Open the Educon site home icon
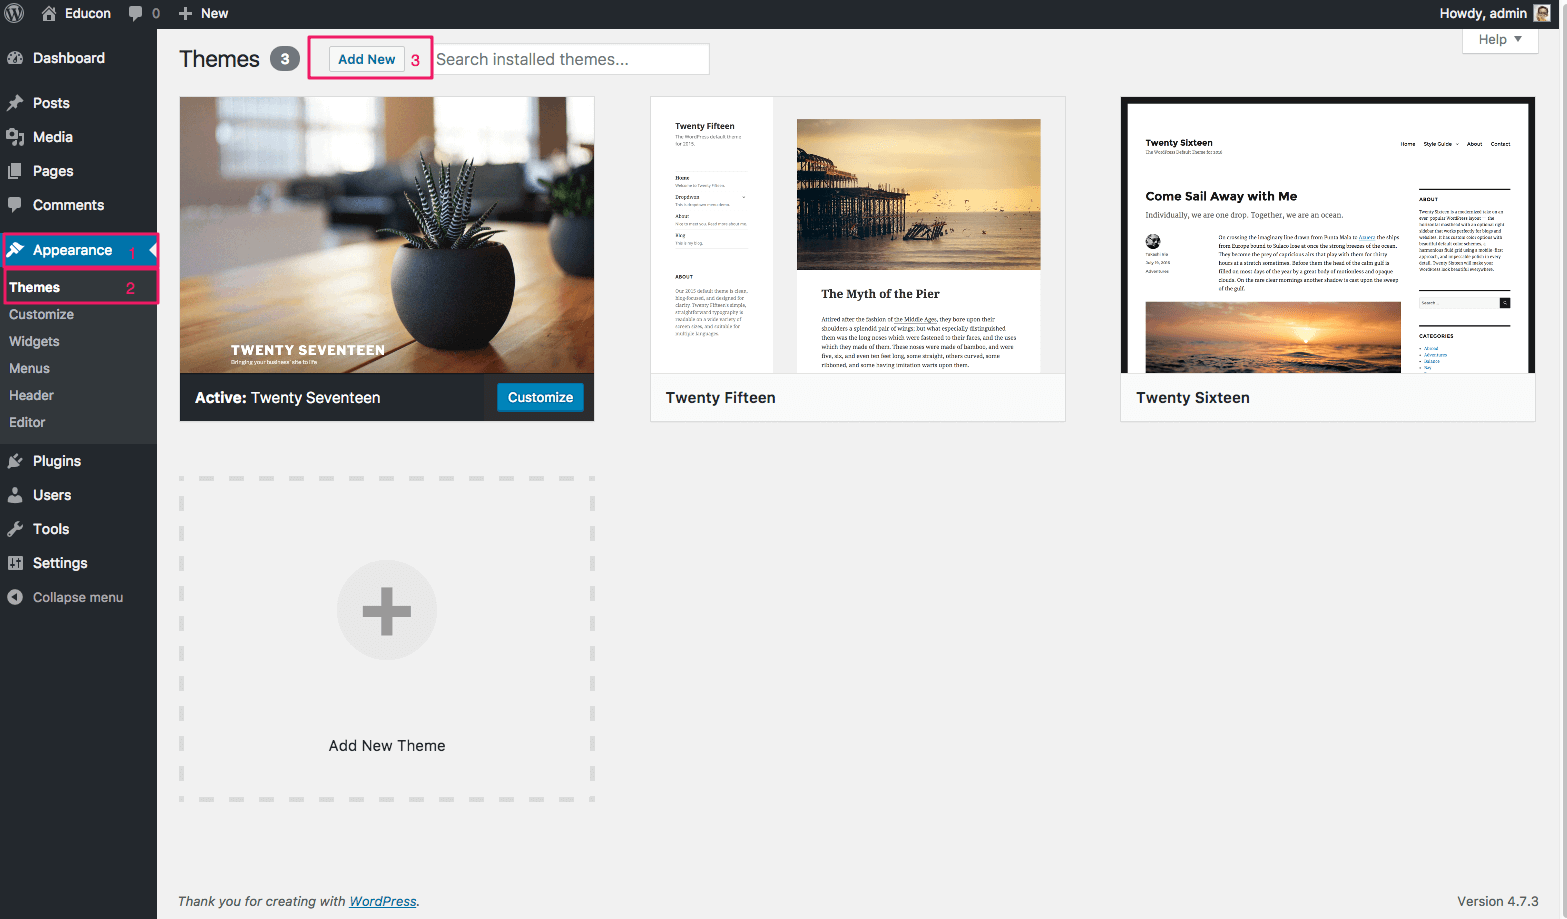The width and height of the screenshot is (1567, 919). pyautogui.click(x=48, y=13)
